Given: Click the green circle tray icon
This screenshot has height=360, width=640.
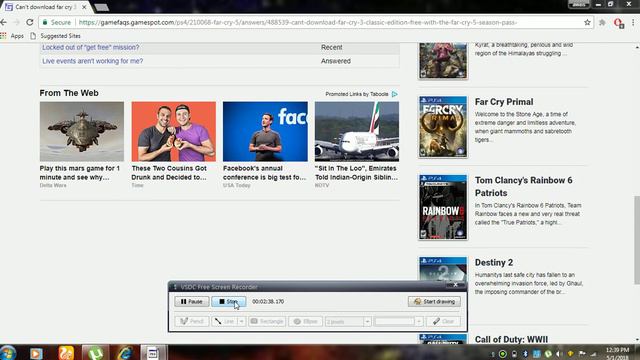Looking at the screenshot, I should point(503,354).
